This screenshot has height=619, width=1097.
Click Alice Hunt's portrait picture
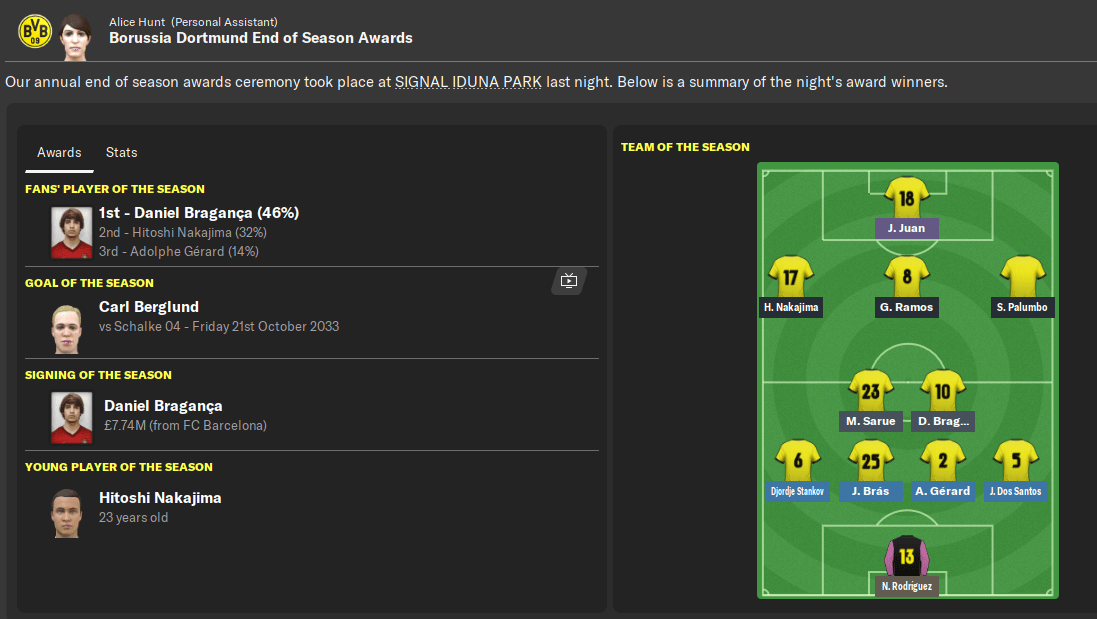pyautogui.click(x=73, y=31)
